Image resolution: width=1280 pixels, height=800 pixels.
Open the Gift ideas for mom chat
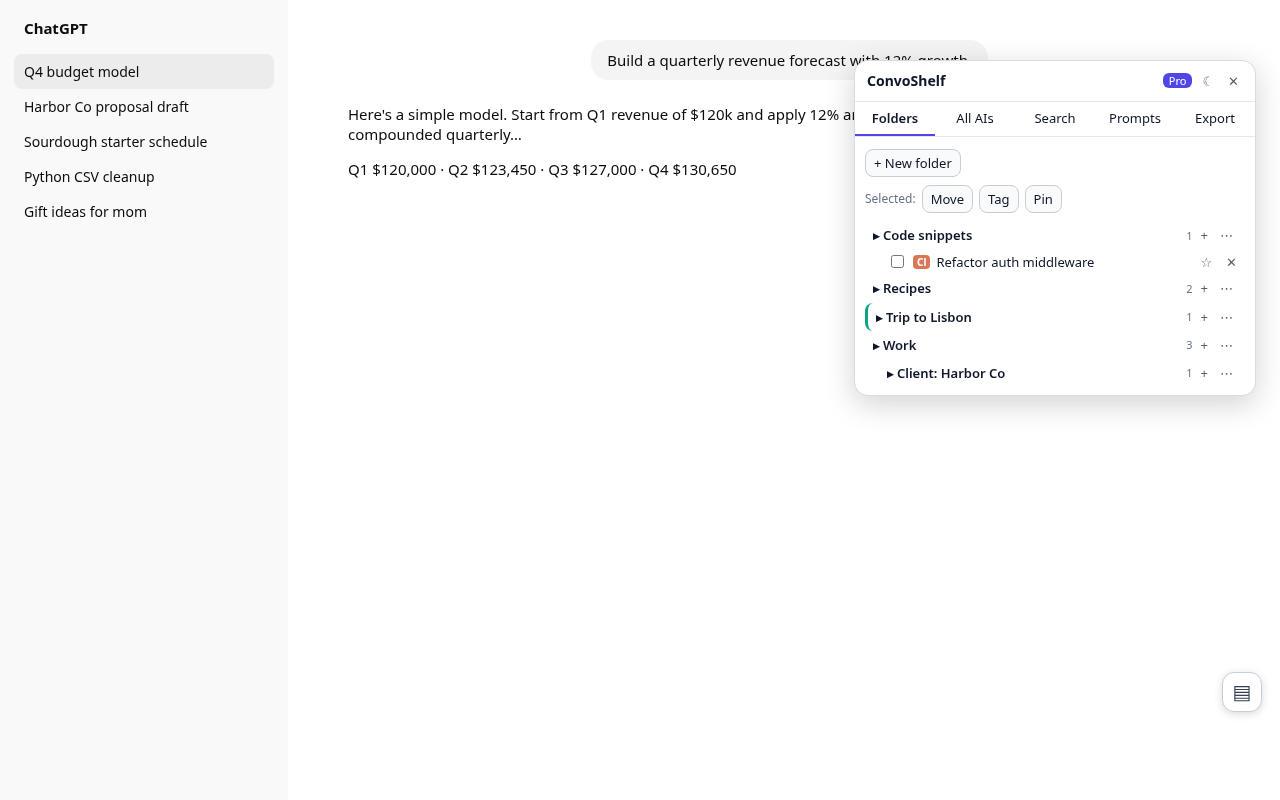point(144,212)
